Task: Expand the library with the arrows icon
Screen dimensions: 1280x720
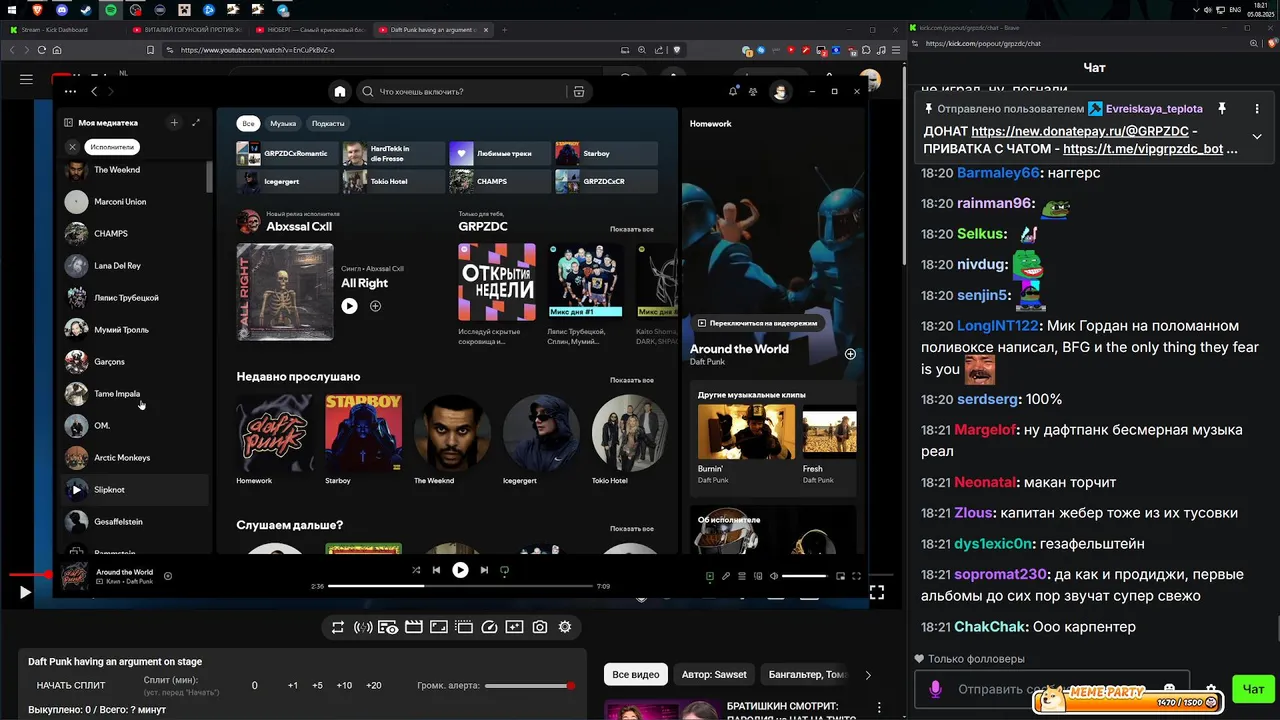Action: pos(196,122)
